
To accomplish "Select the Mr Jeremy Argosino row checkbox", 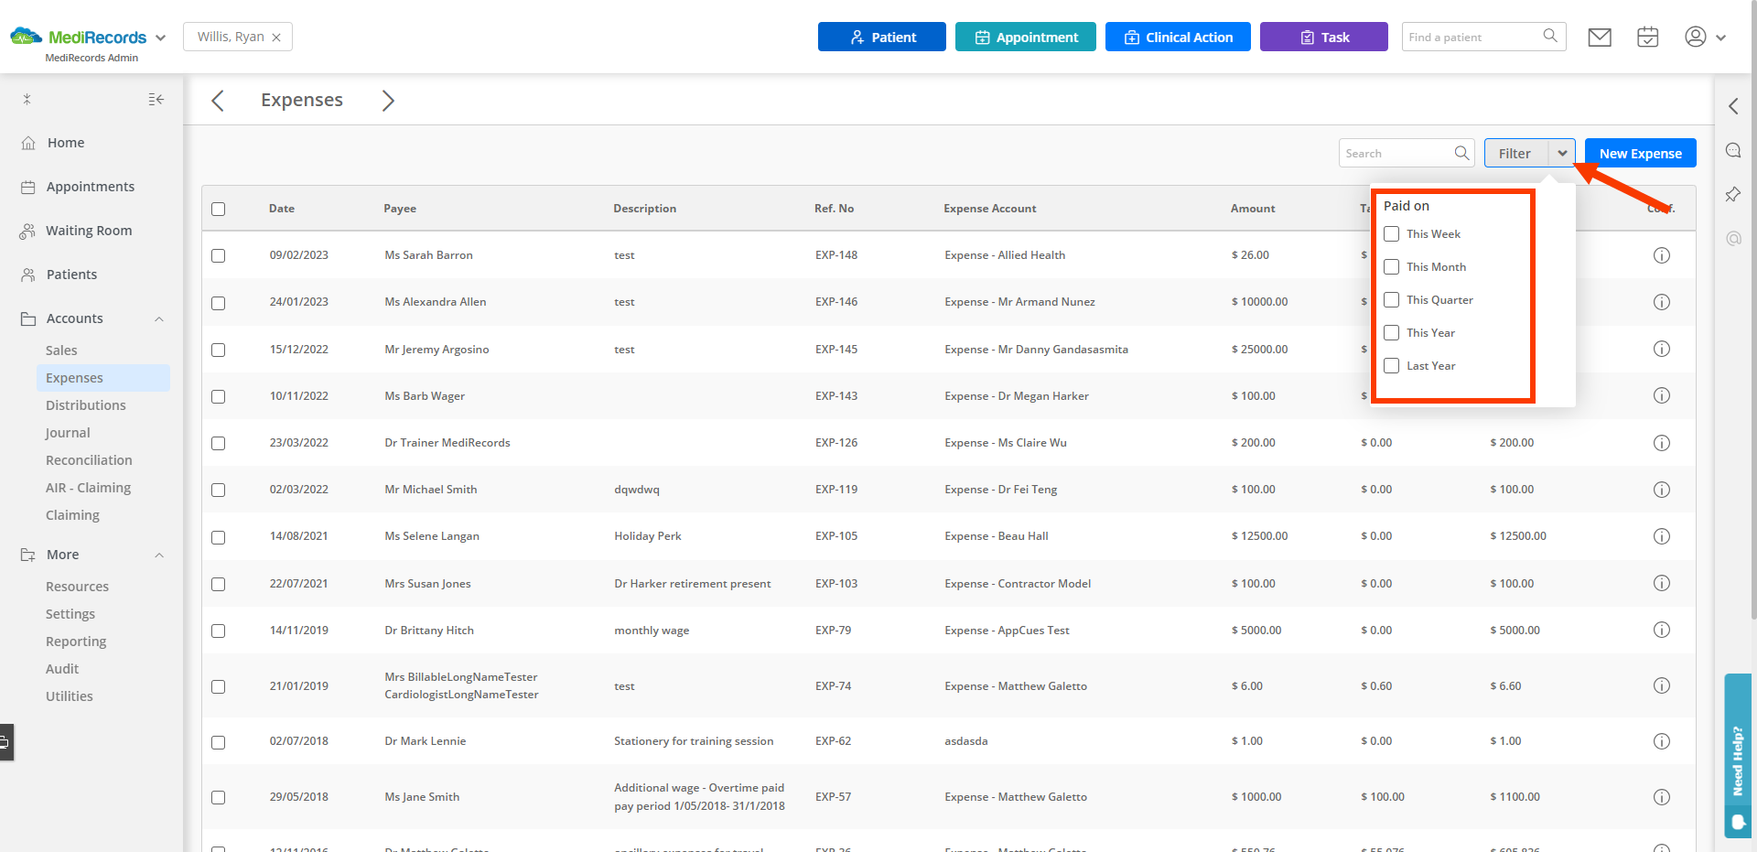I will (x=218, y=350).
